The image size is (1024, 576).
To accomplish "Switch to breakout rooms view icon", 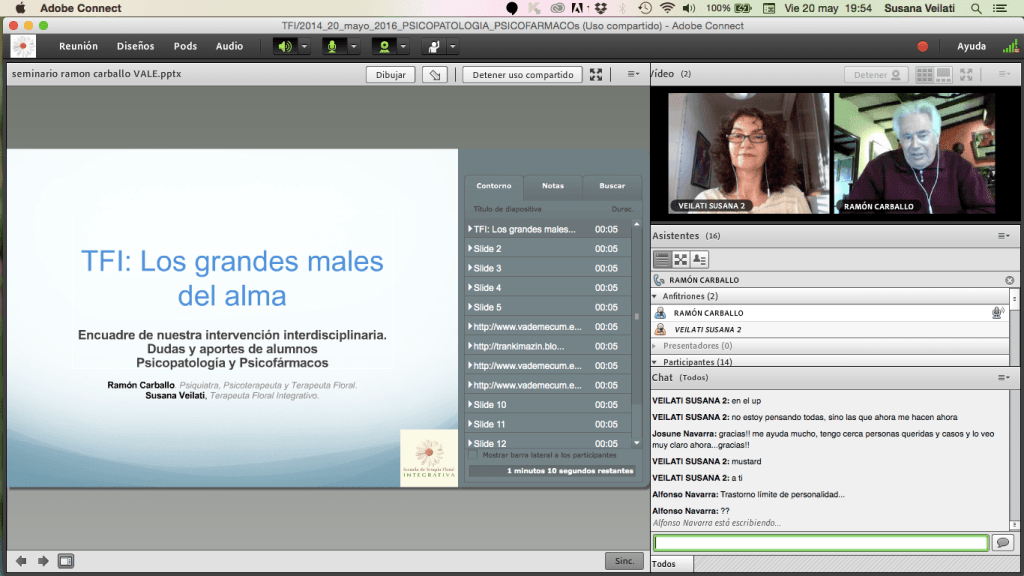I will click(680, 259).
